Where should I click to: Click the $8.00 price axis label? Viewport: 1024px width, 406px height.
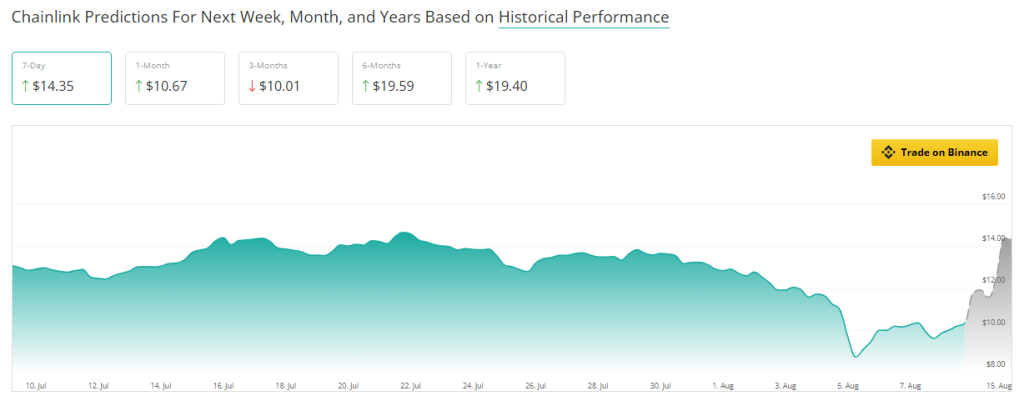[x=995, y=364]
